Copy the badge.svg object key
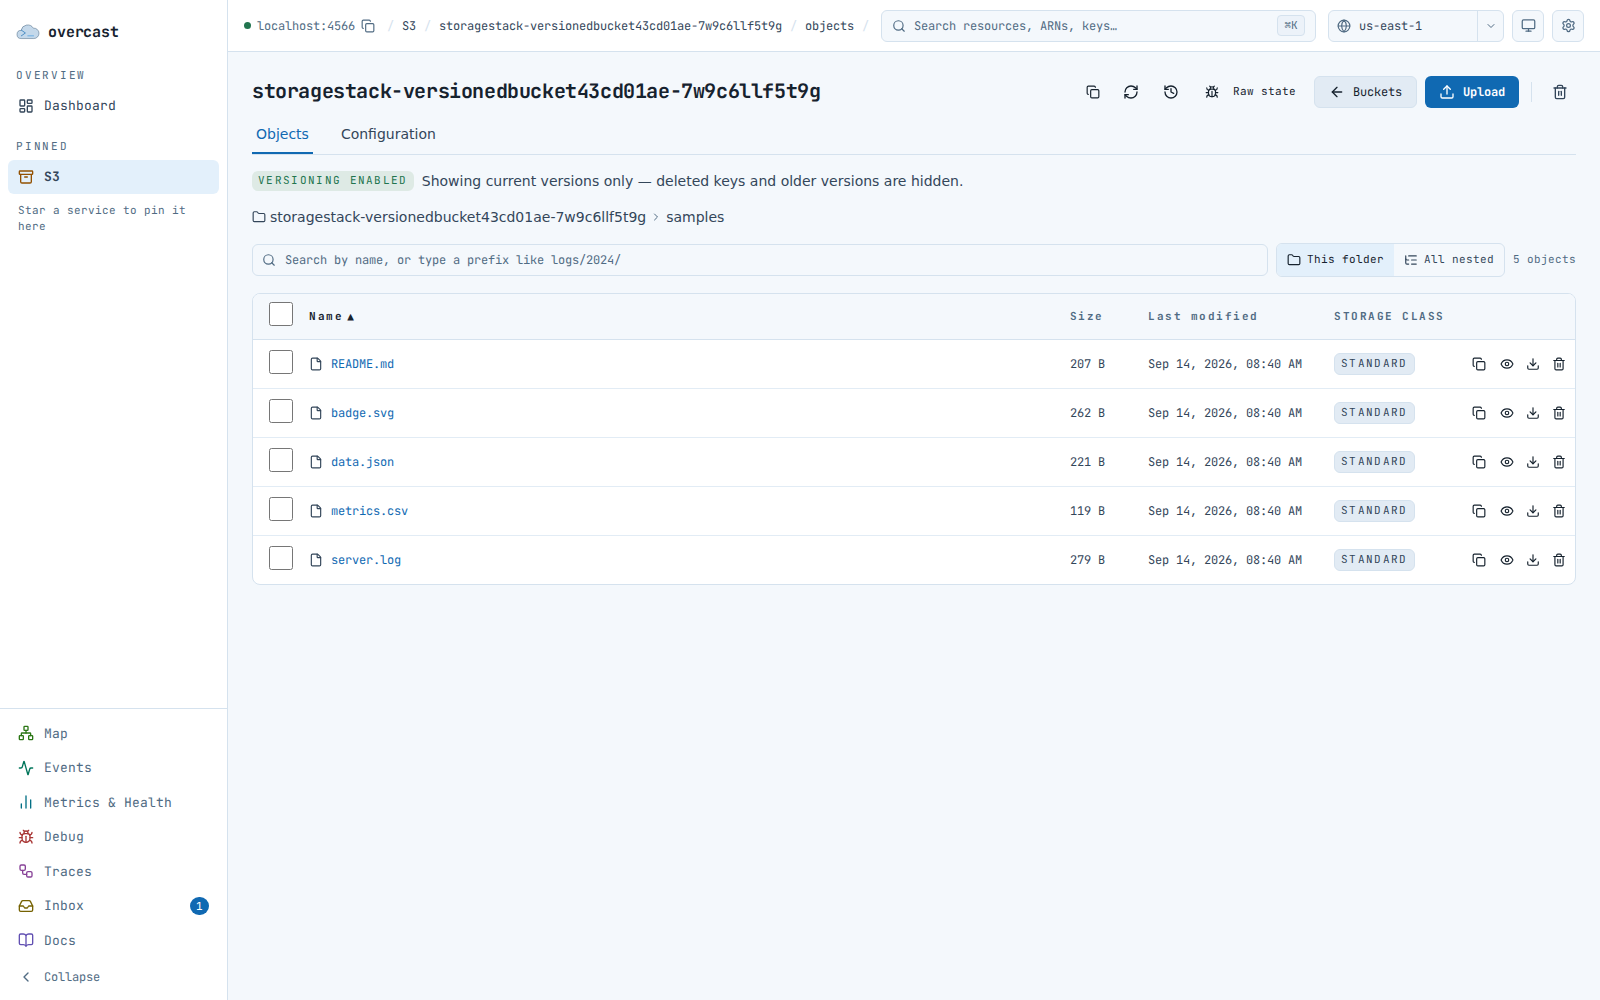 click(x=1479, y=413)
